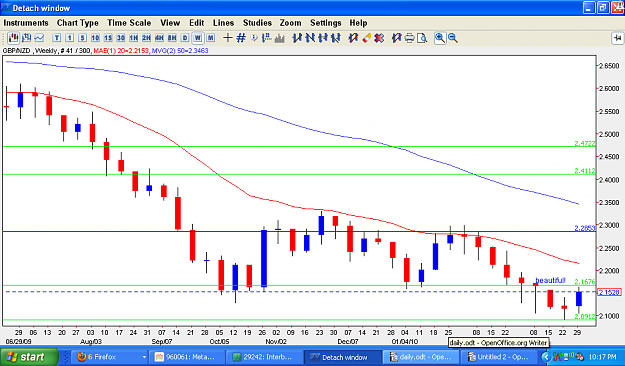Viewport: 625px width, 366px height.
Task: Click the MVG(2) 50=2.3463 study label
Action: click(x=180, y=51)
